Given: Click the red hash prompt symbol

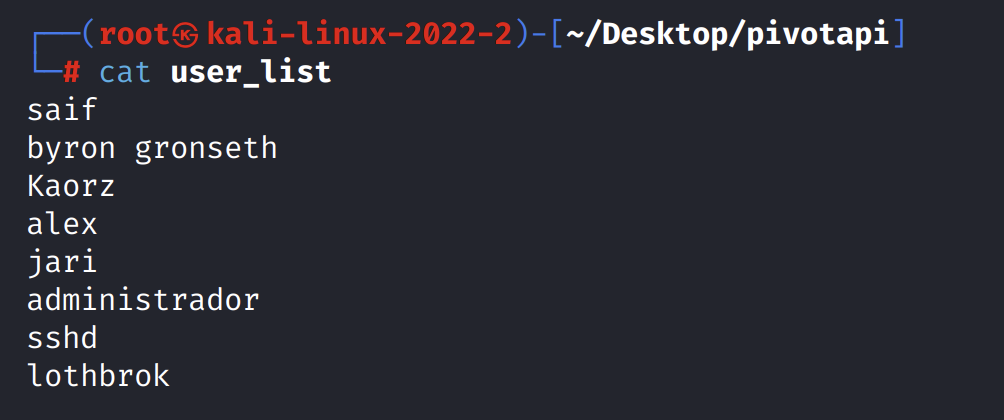Looking at the screenshot, I should tap(72, 73).
